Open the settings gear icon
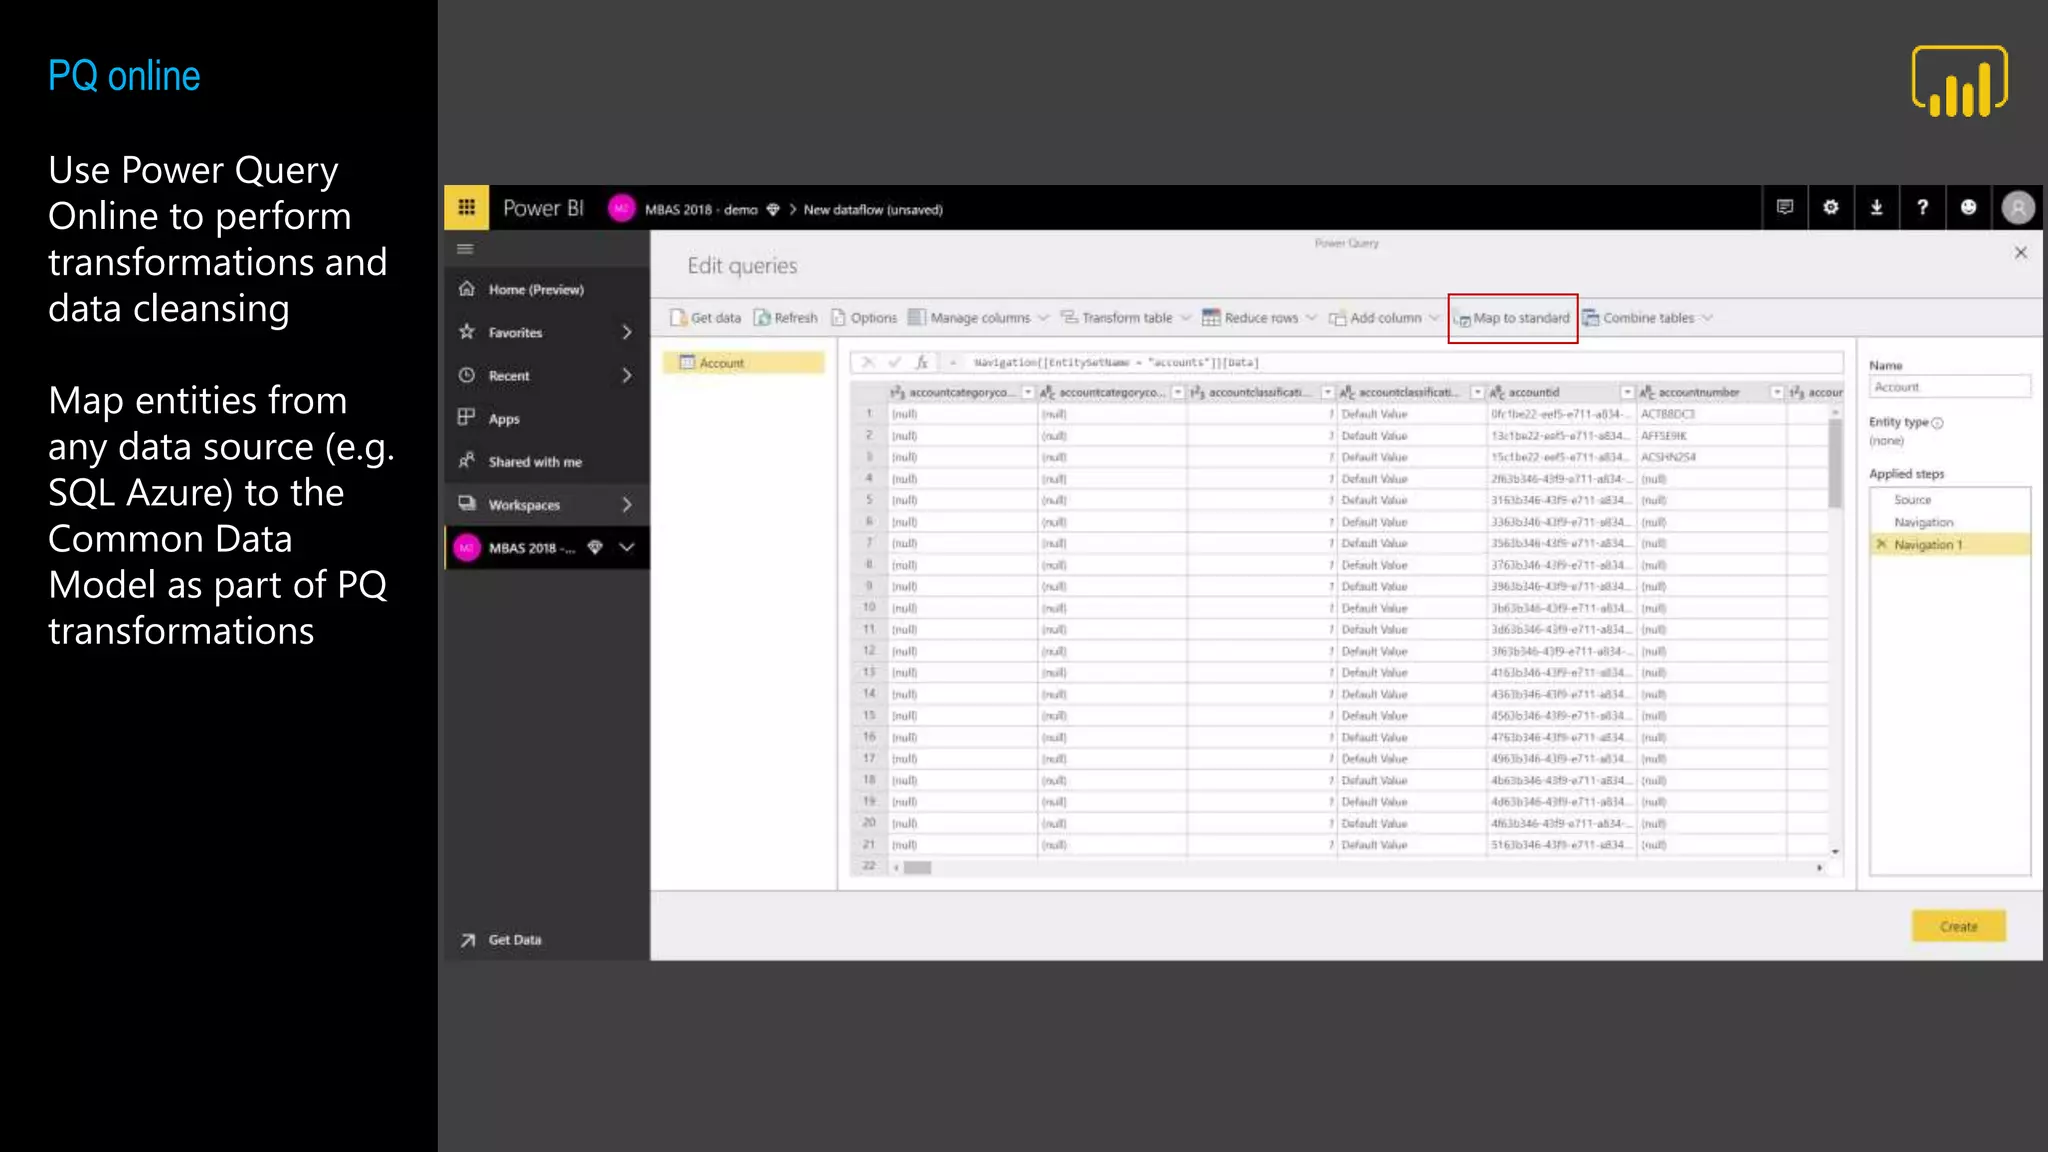The width and height of the screenshot is (2048, 1152). (1831, 207)
